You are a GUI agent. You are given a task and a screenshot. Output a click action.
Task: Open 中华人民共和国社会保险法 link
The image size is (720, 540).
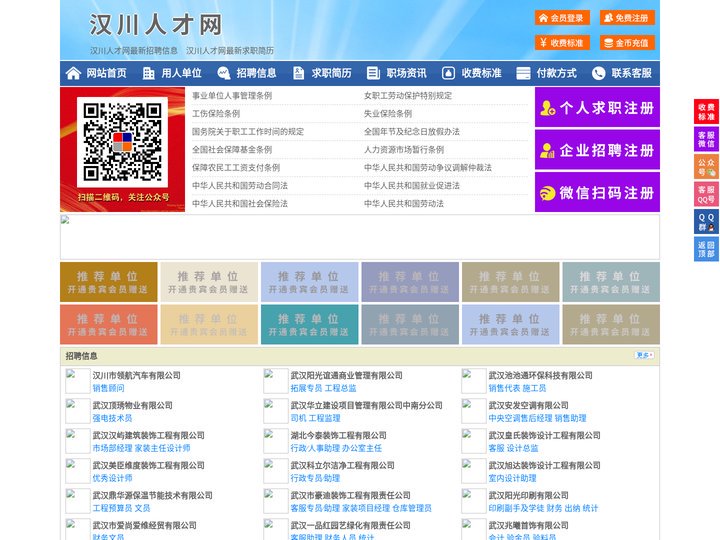(x=240, y=203)
